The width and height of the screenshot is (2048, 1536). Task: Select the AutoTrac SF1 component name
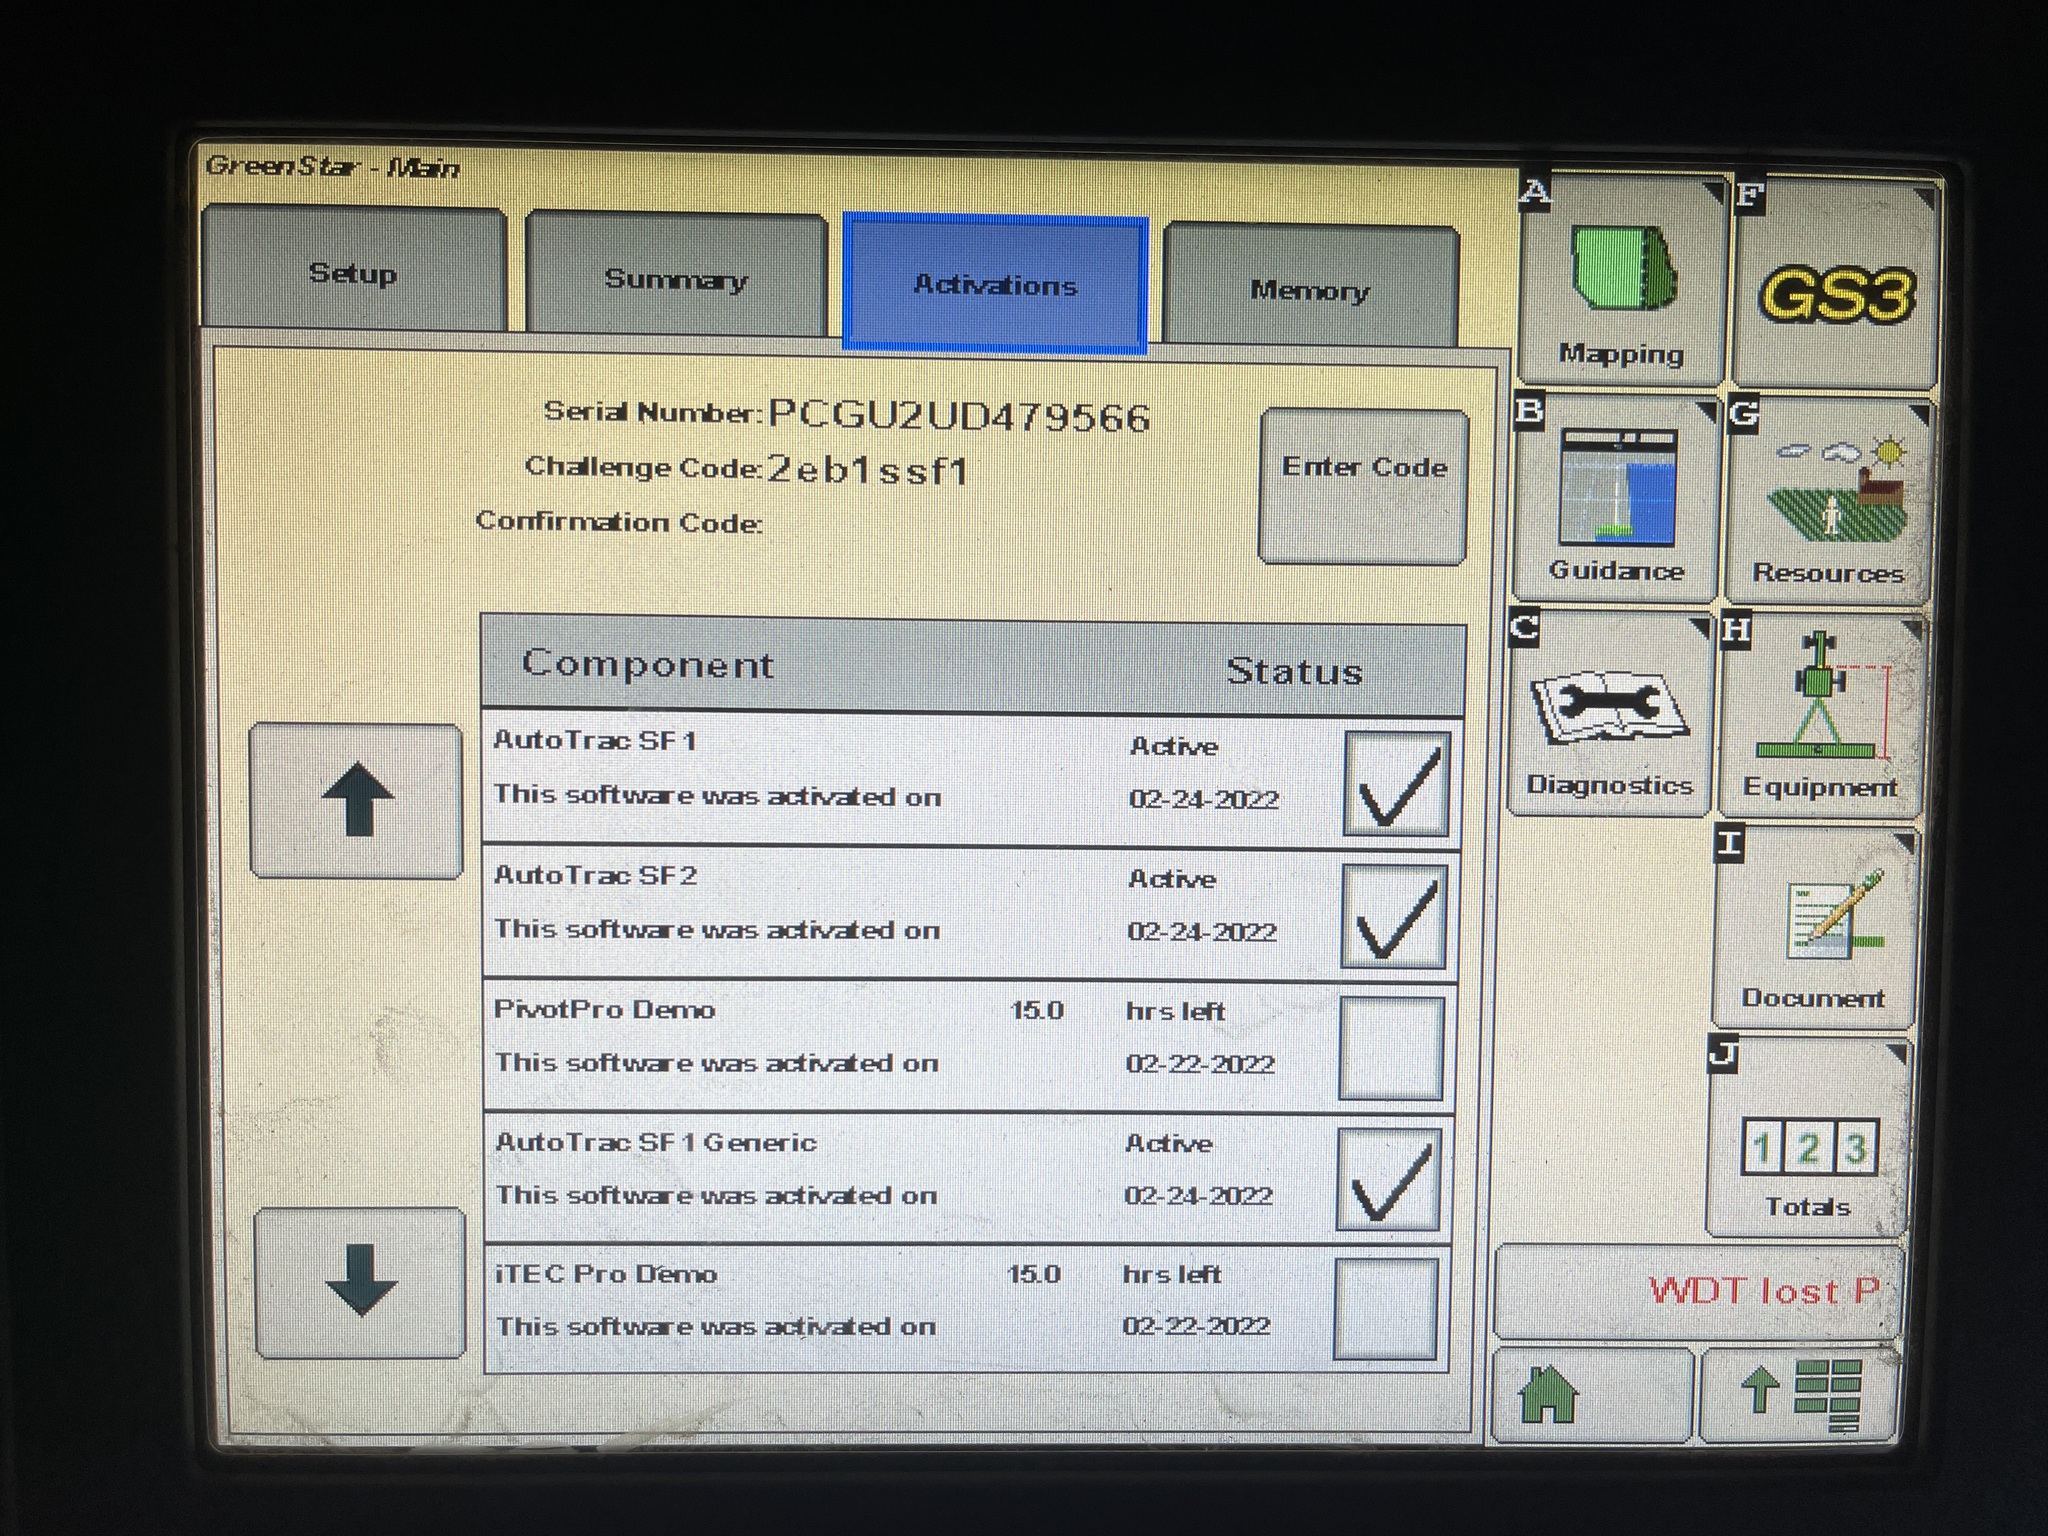(595, 740)
